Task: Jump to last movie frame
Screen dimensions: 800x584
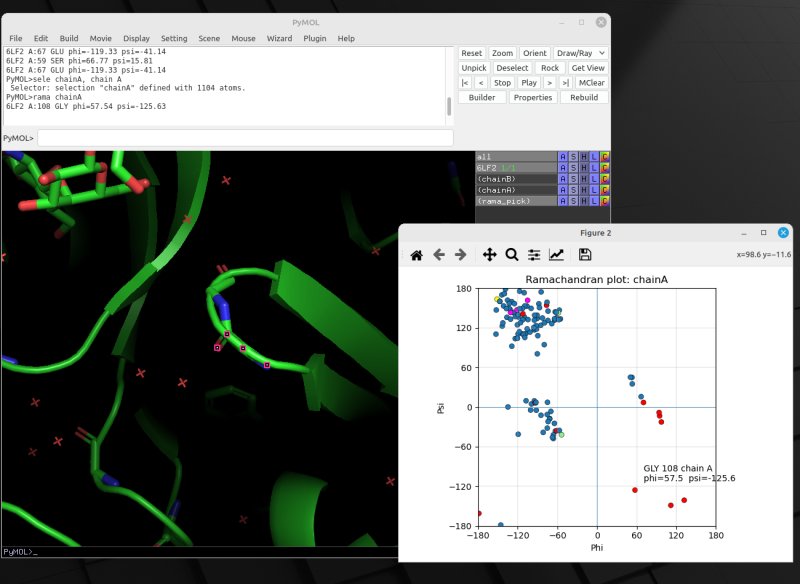Action: point(565,83)
